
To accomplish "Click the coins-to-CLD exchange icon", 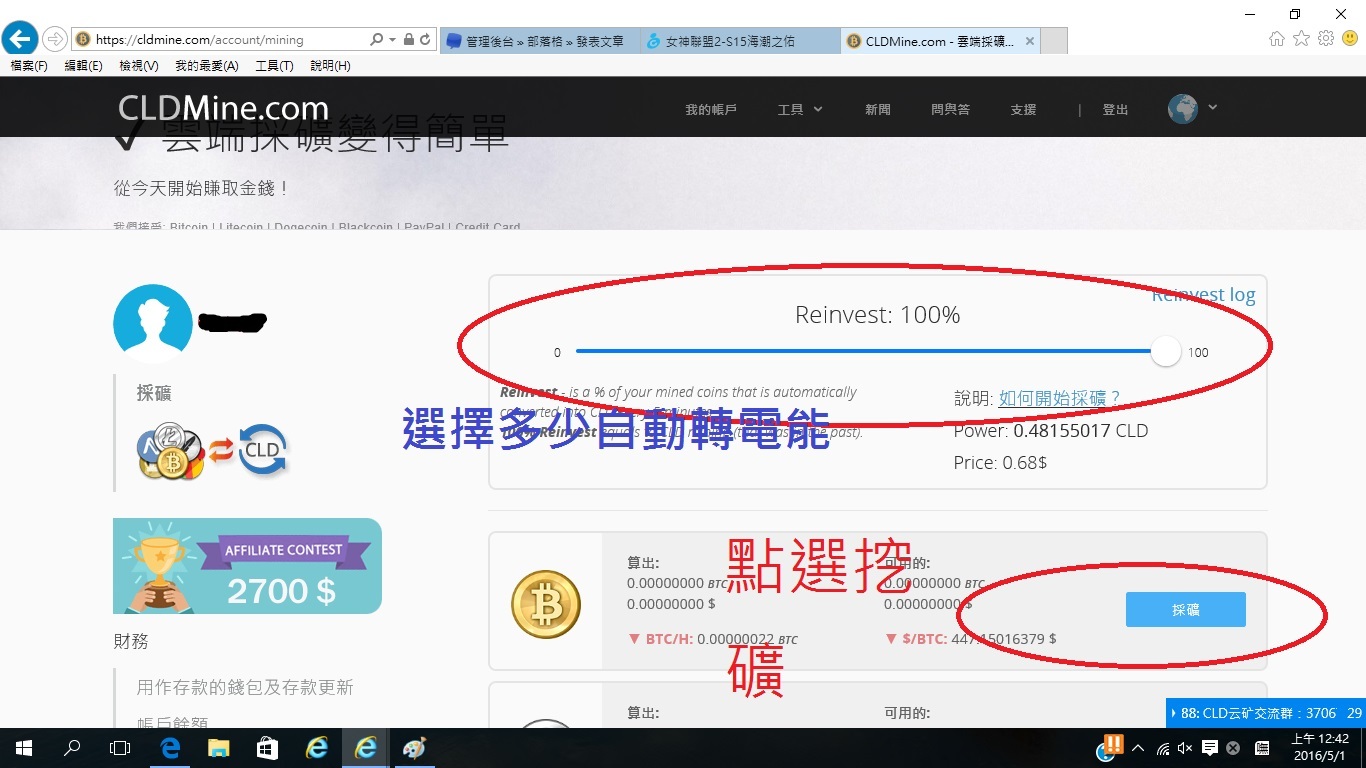I will coord(212,452).
